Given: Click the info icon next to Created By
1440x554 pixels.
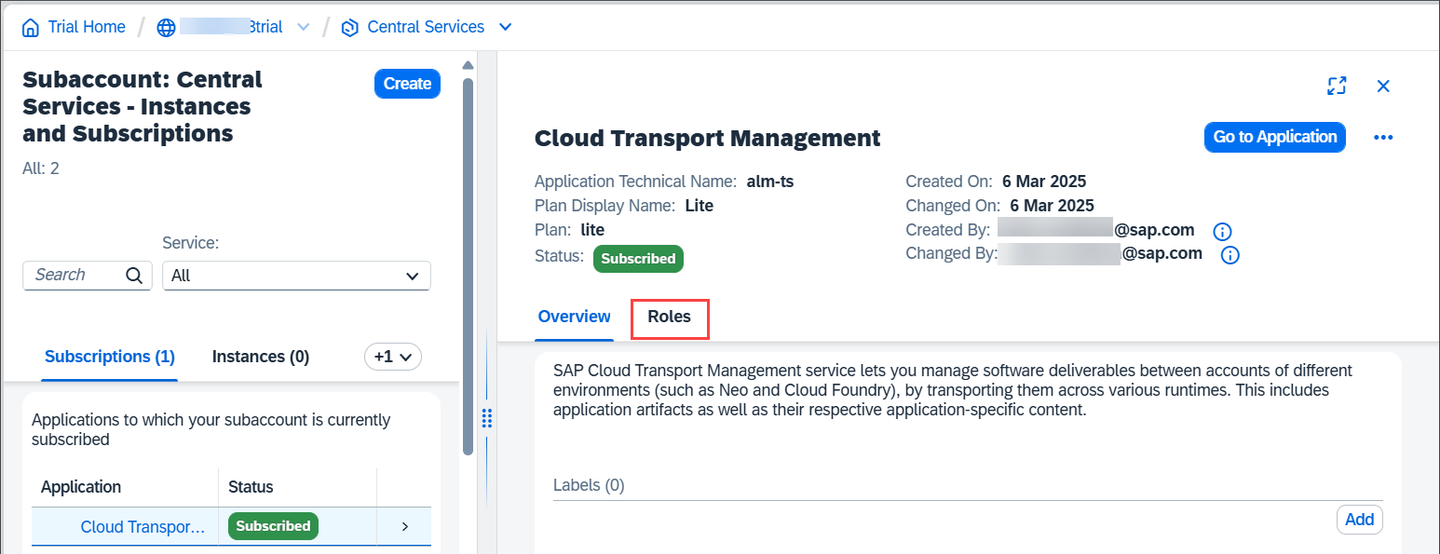Looking at the screenshot, I should (1222, 232).
